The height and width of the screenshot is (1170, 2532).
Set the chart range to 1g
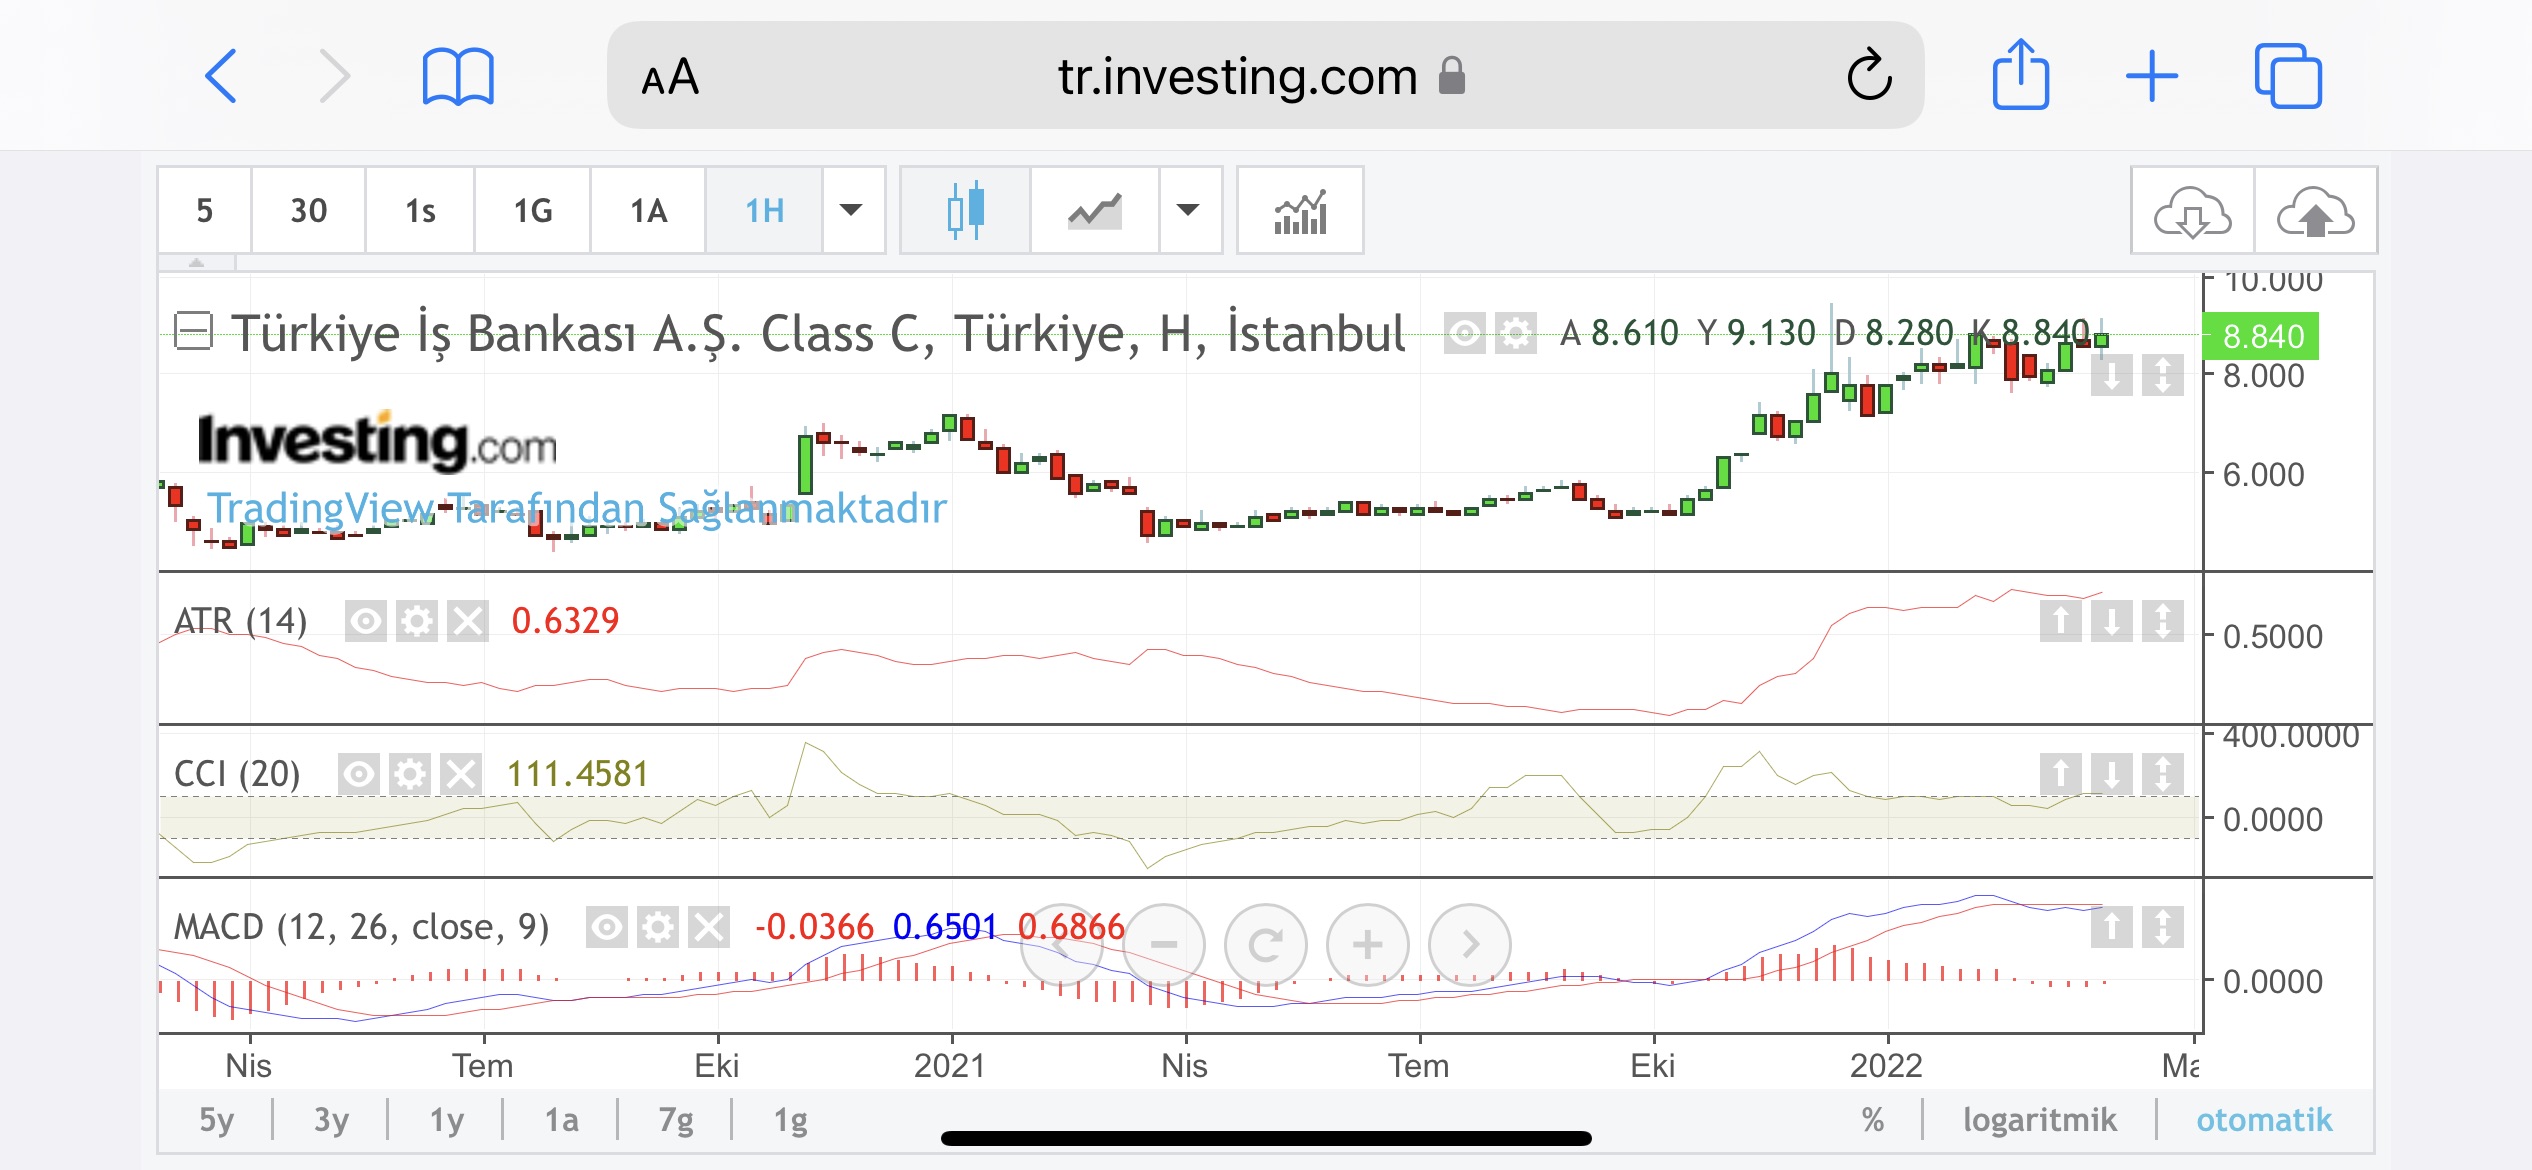791,1120
